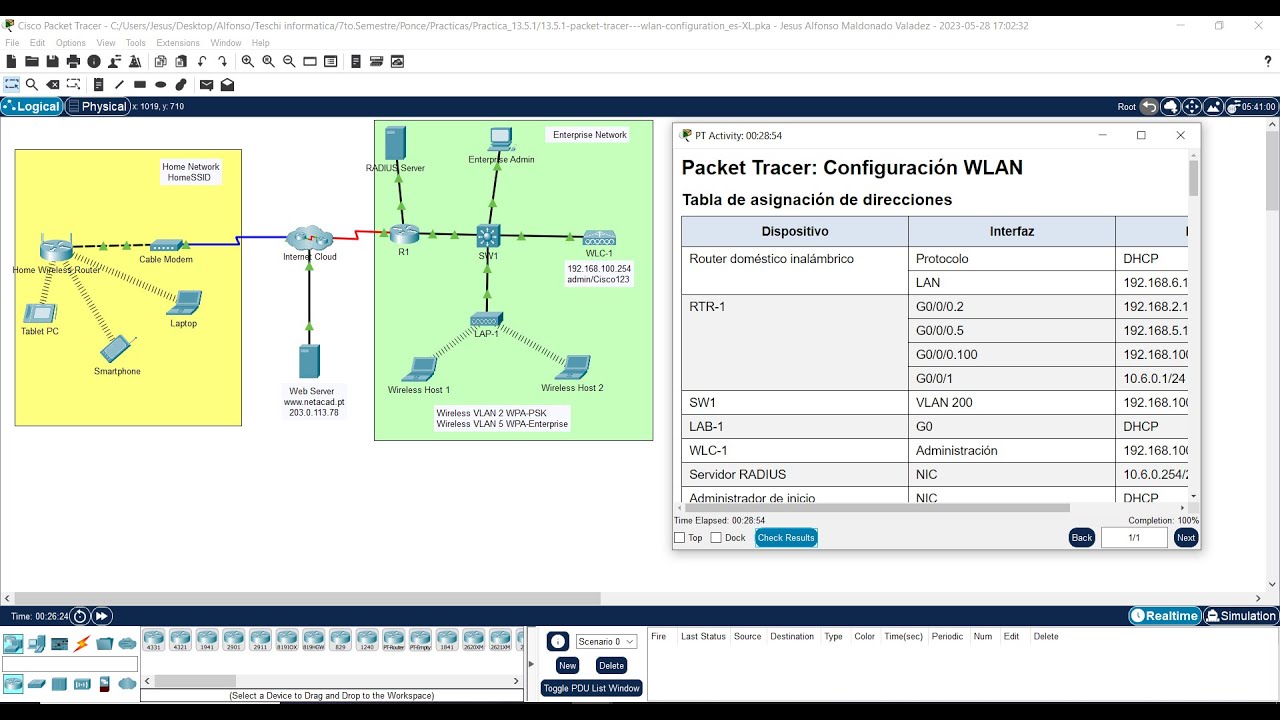Click Next in activity window
This screenshot has height=720, width=1280.
pos(1186,538)
